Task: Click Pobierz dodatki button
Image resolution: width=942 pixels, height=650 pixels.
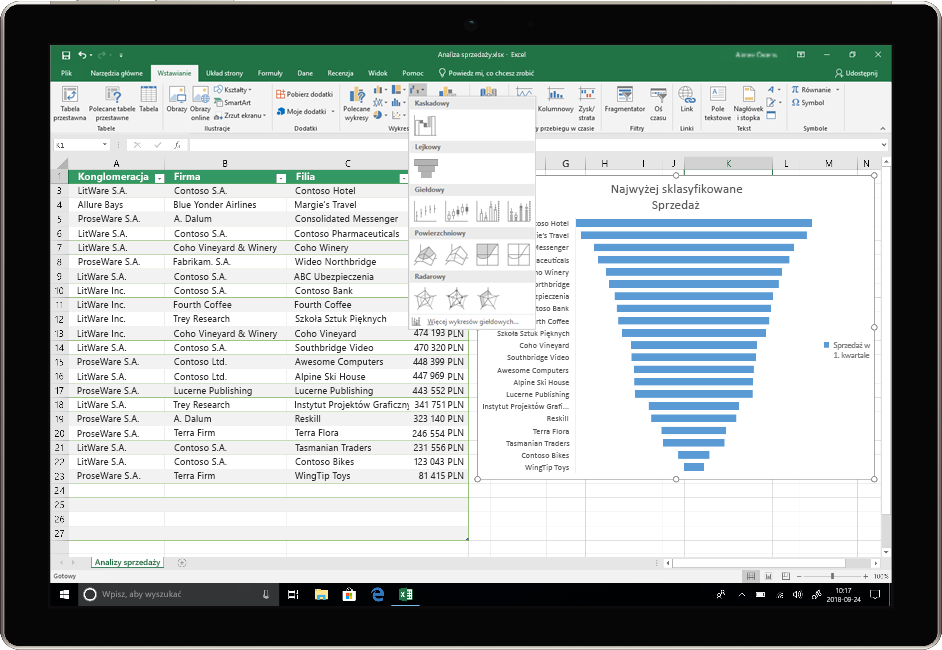Action: 305,94
